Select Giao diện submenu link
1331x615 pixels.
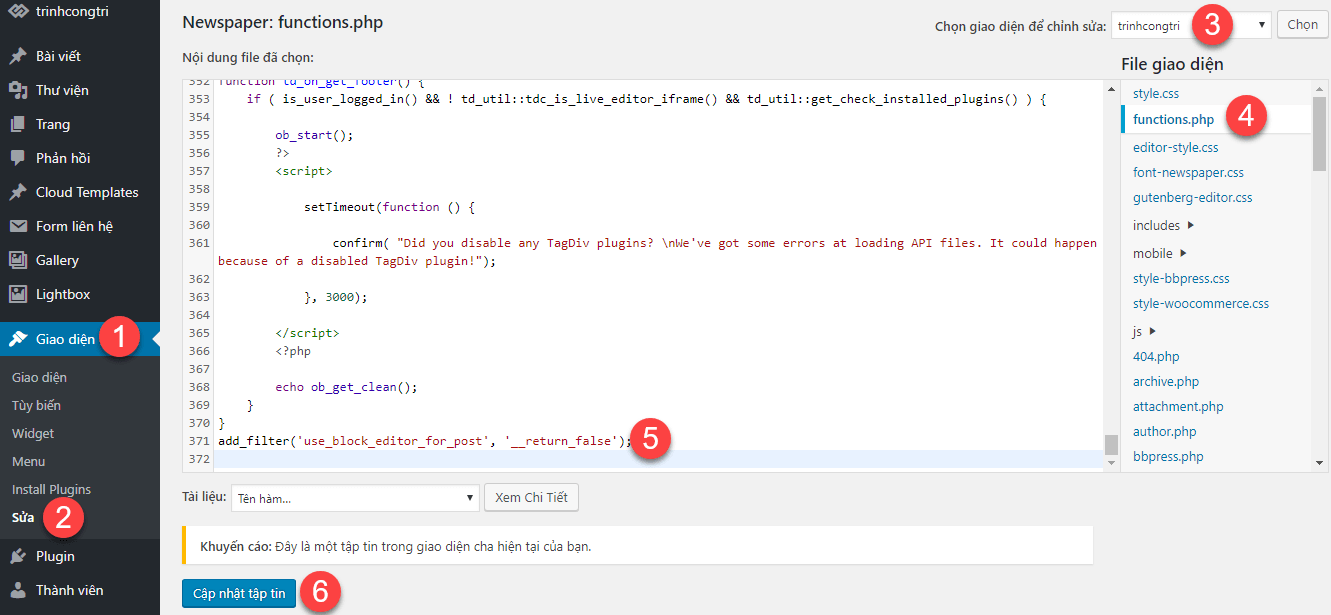39,377
